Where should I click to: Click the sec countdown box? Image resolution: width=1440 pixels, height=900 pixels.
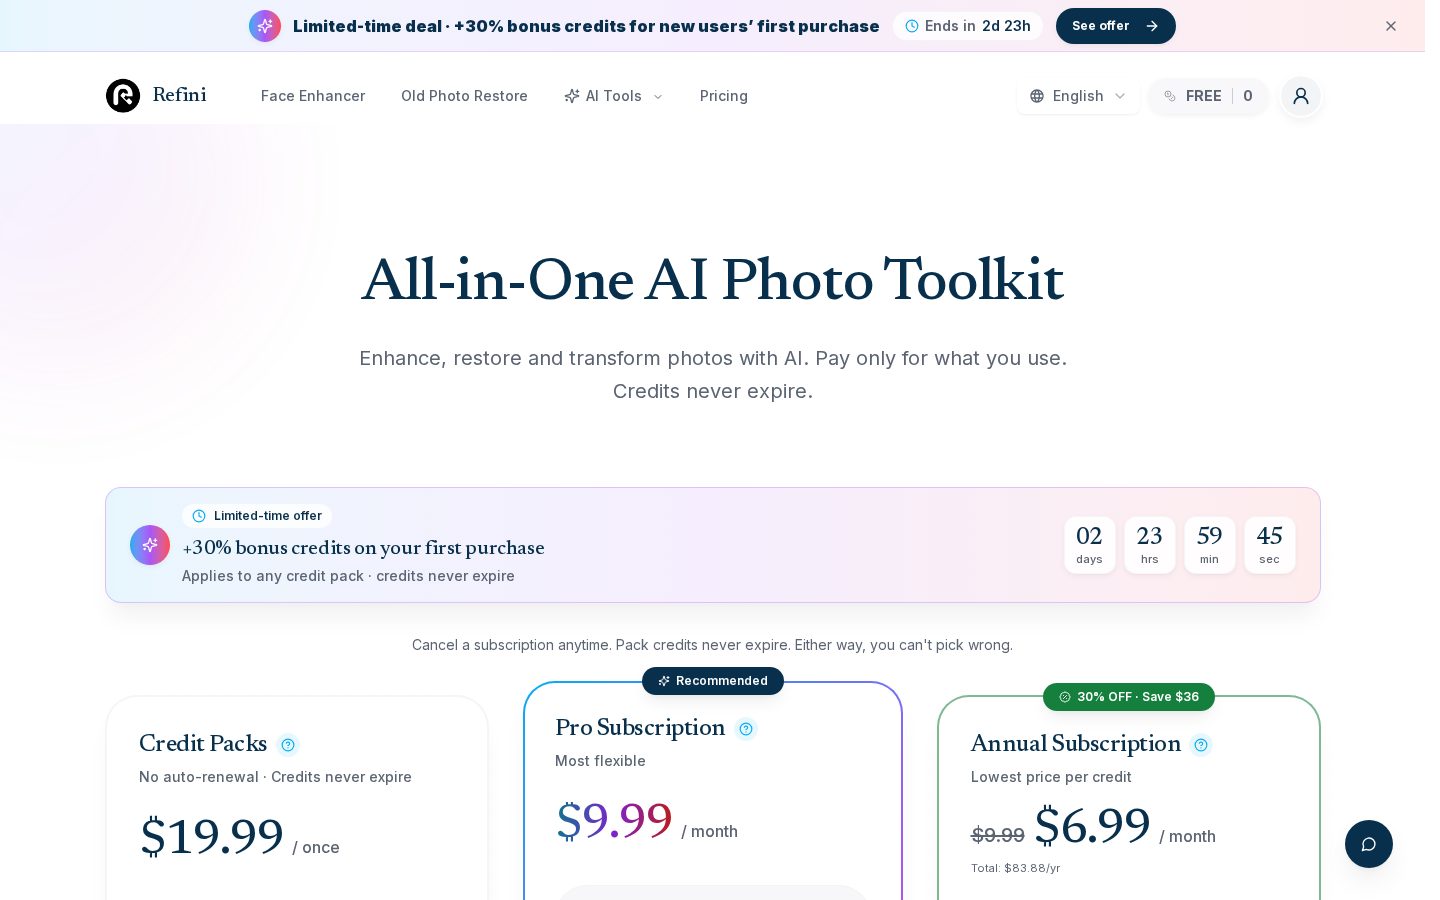pos(1270,545)
